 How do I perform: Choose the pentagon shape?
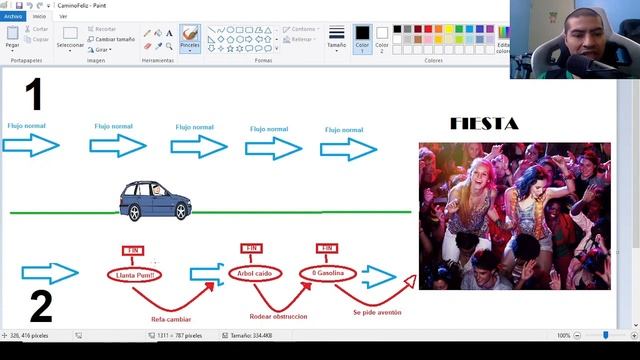pos(230,39)
